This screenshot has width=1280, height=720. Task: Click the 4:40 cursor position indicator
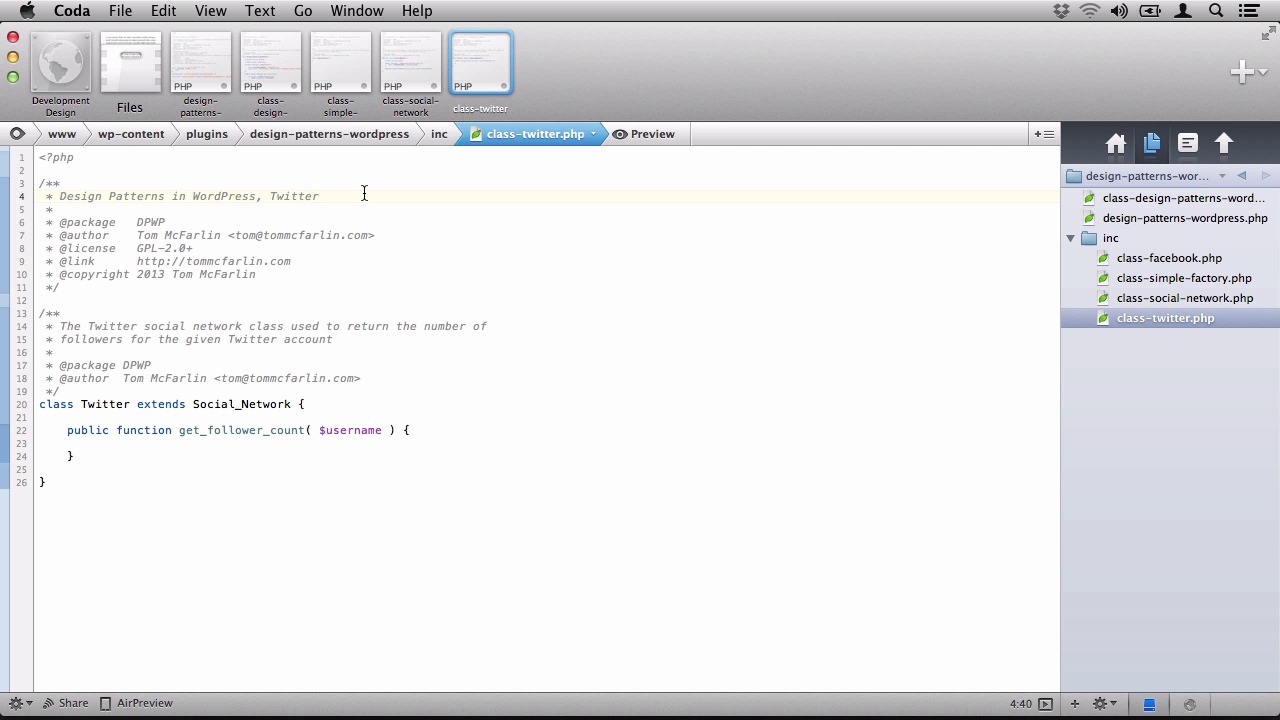1020,704
